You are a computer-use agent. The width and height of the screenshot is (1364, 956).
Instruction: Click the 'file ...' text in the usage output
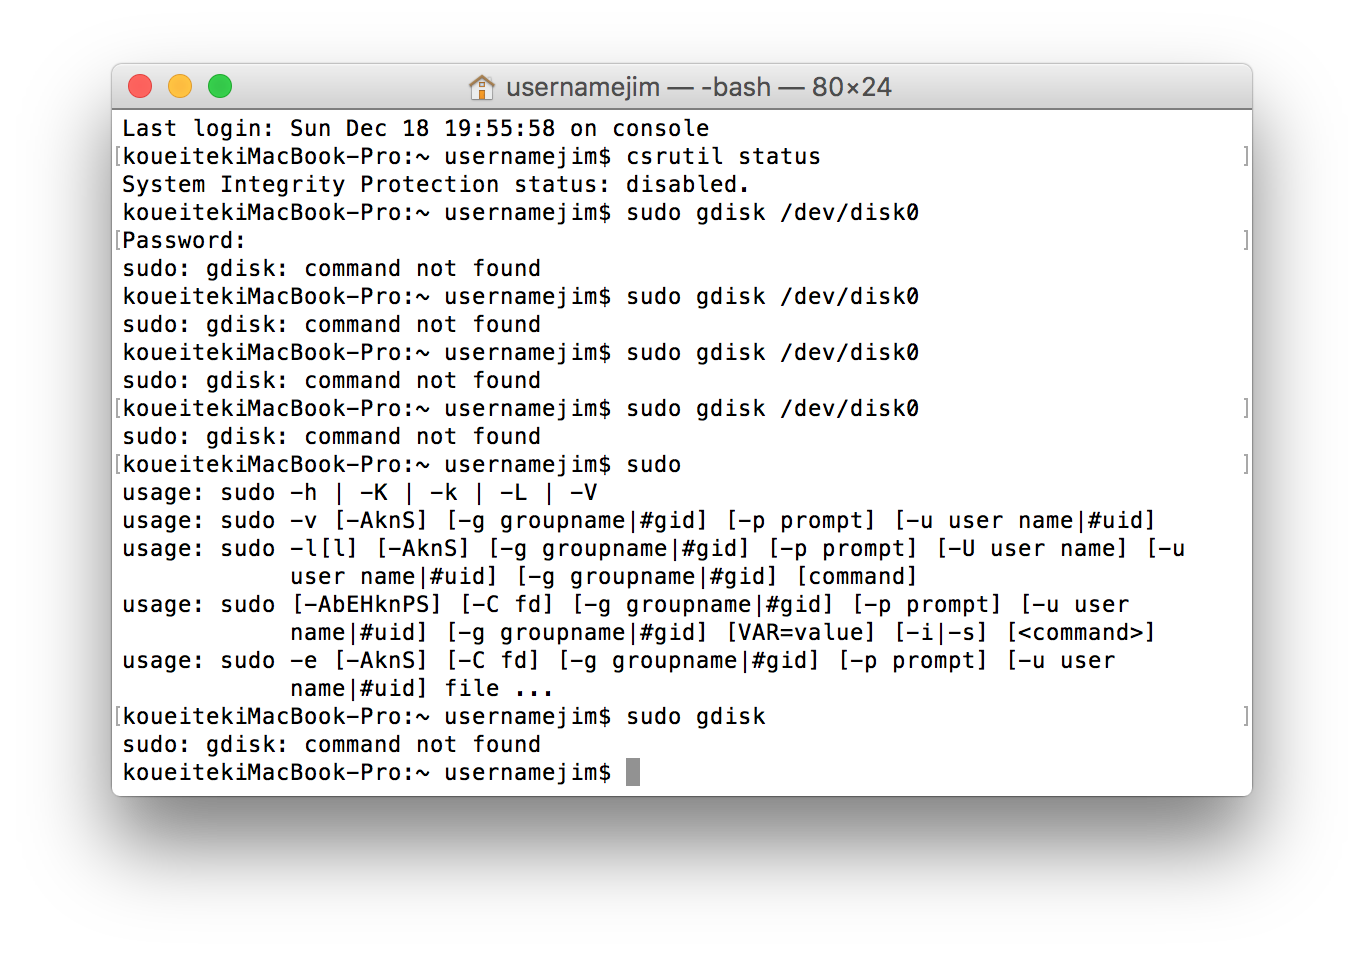499,688
